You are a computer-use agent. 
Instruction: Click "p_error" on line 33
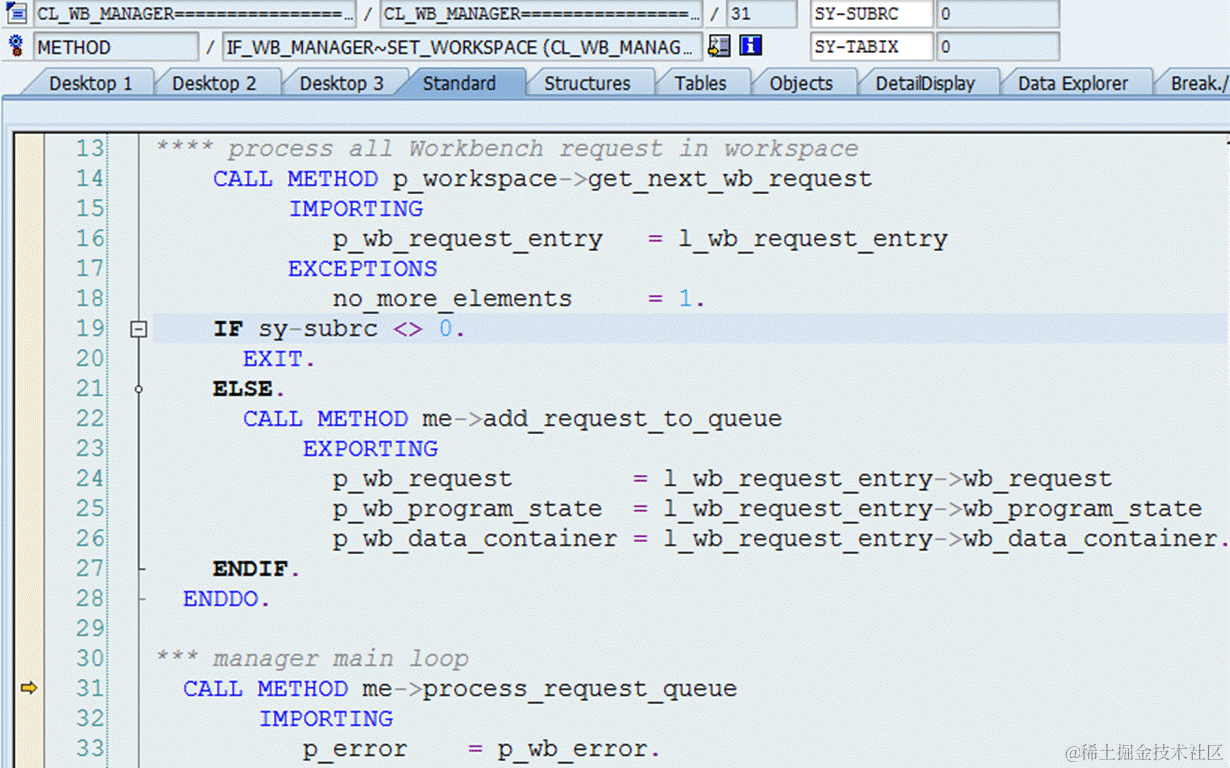(355, 749)
